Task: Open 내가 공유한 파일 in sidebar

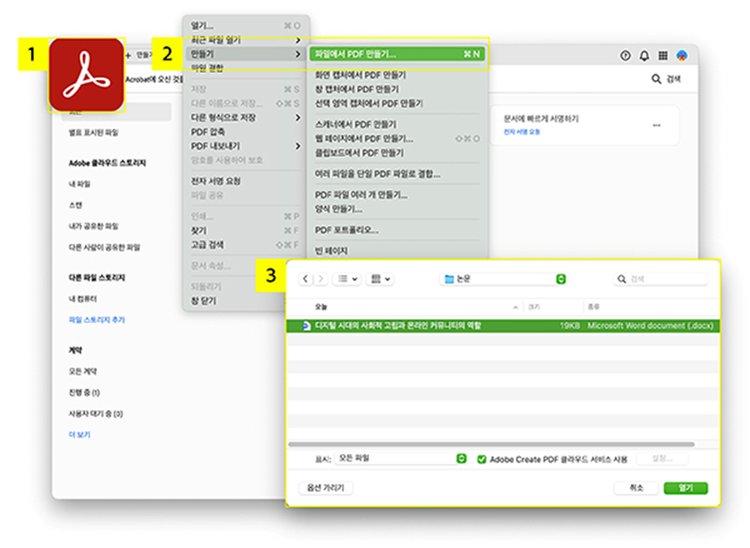Action: coord(93,226)
